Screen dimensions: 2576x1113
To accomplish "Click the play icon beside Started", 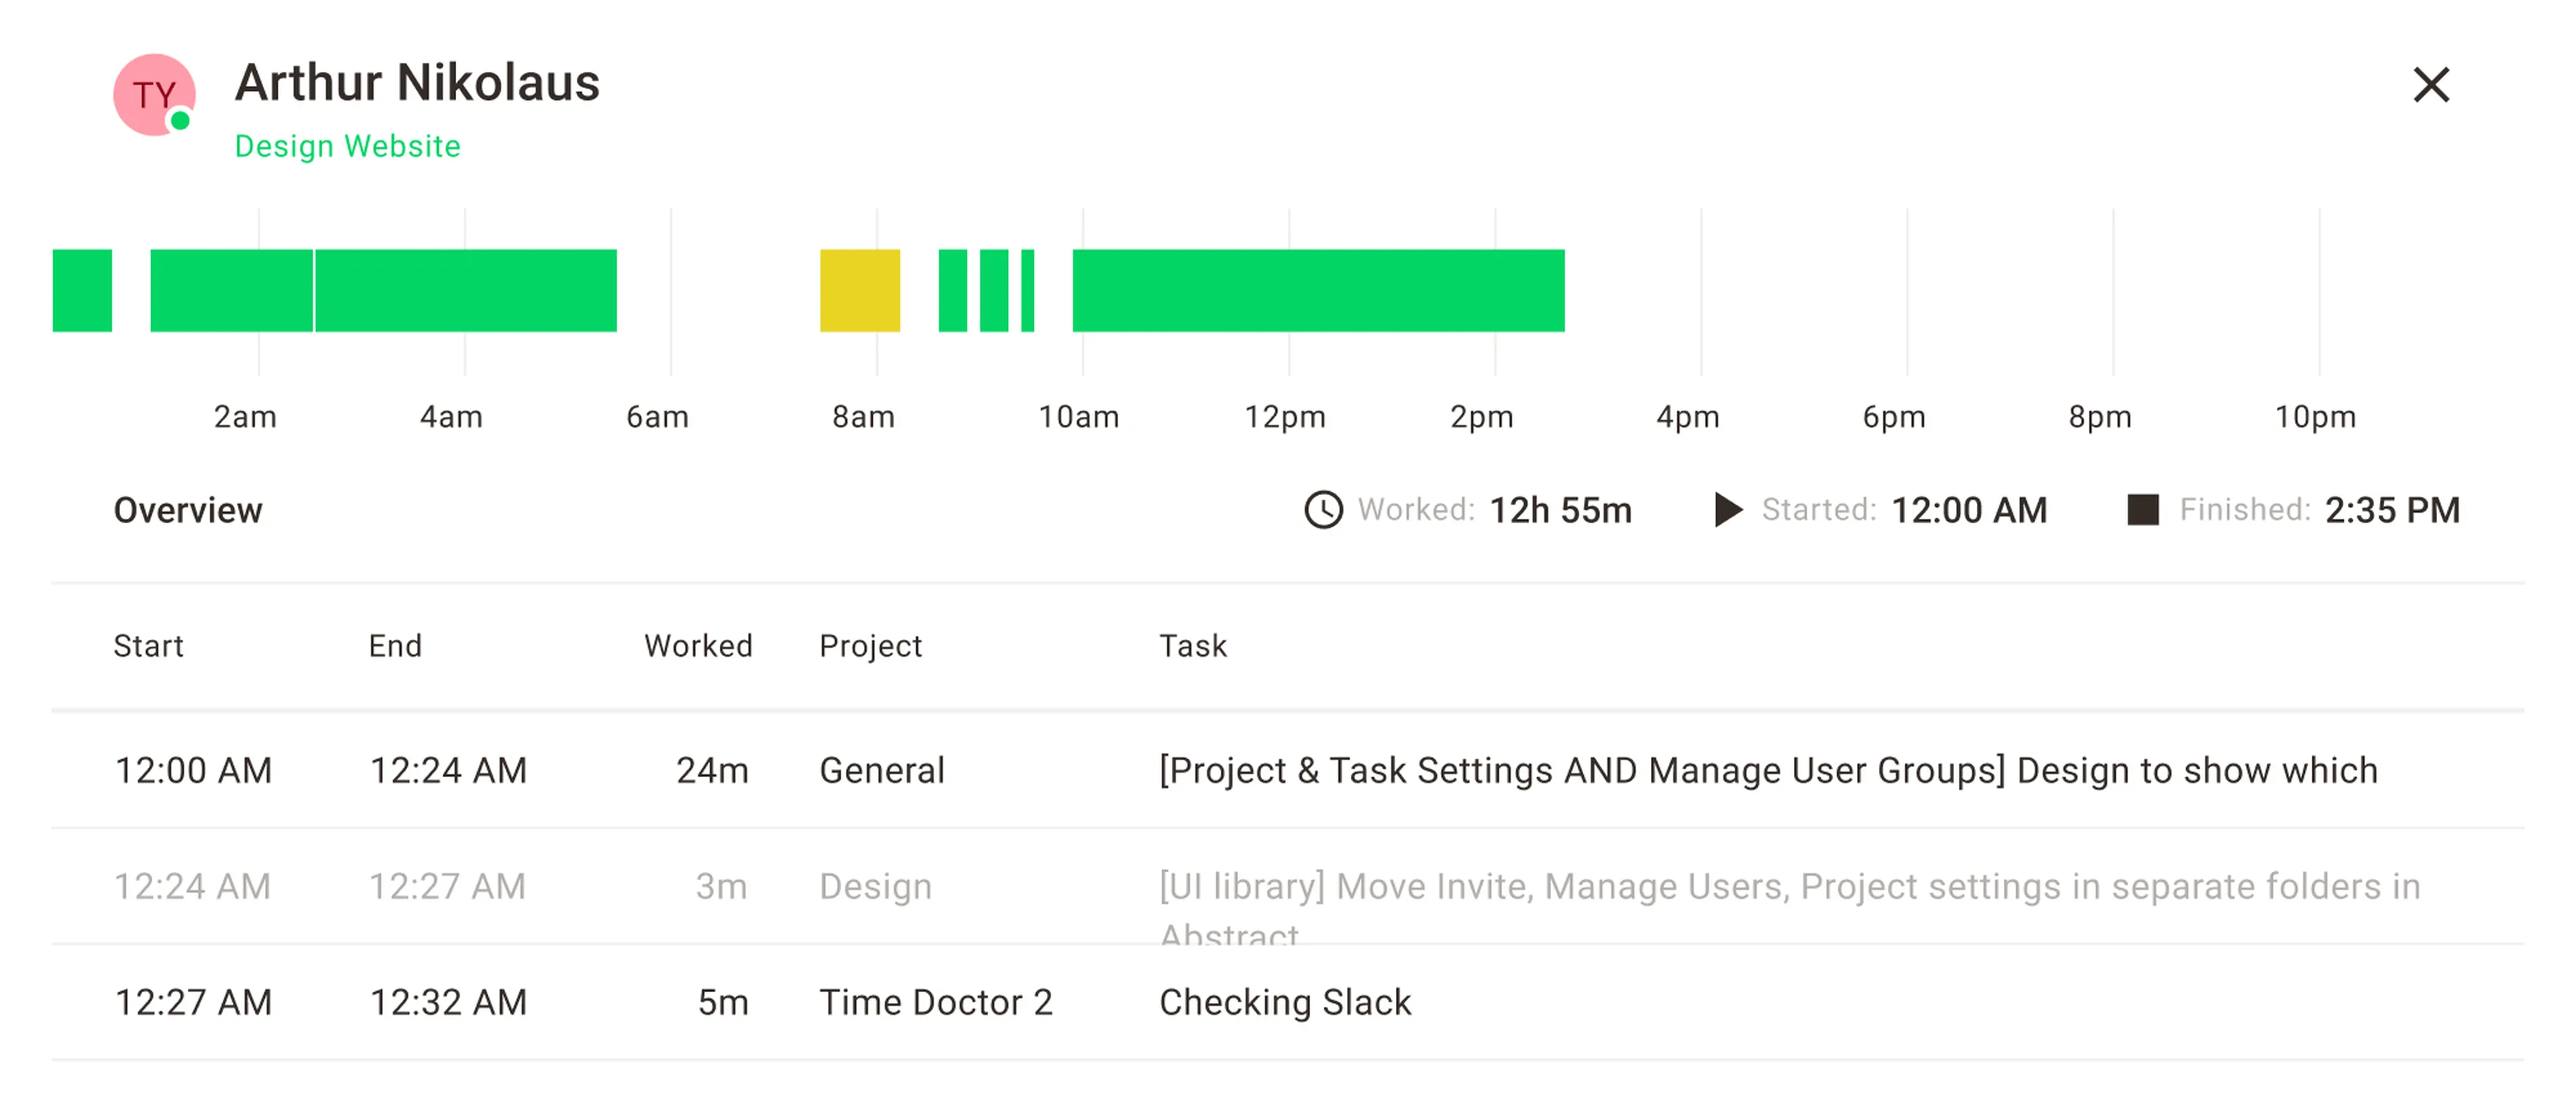I will pos(1727,510).
